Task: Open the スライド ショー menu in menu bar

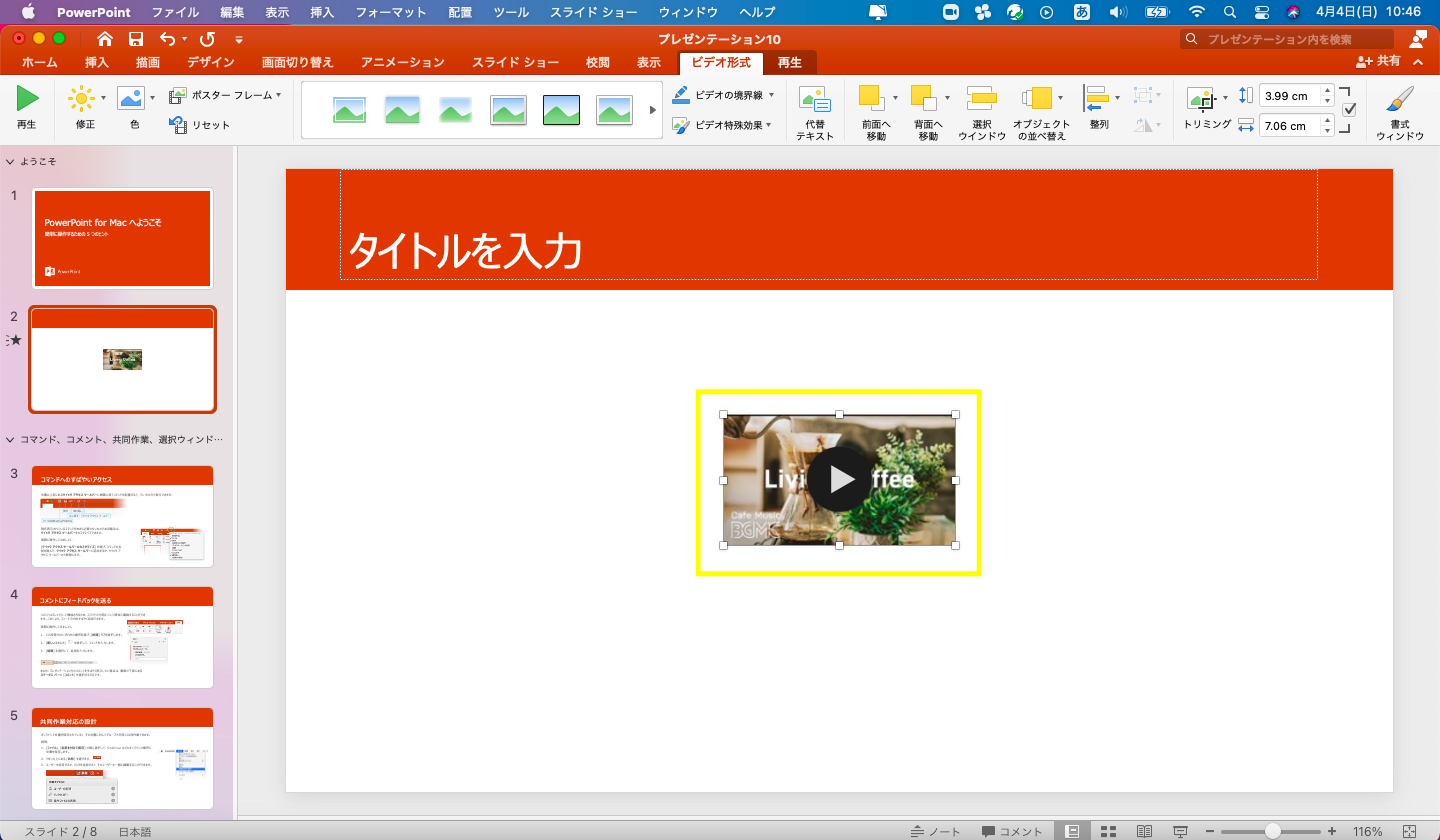Action: pyautogui.click(x=594, y=12)
